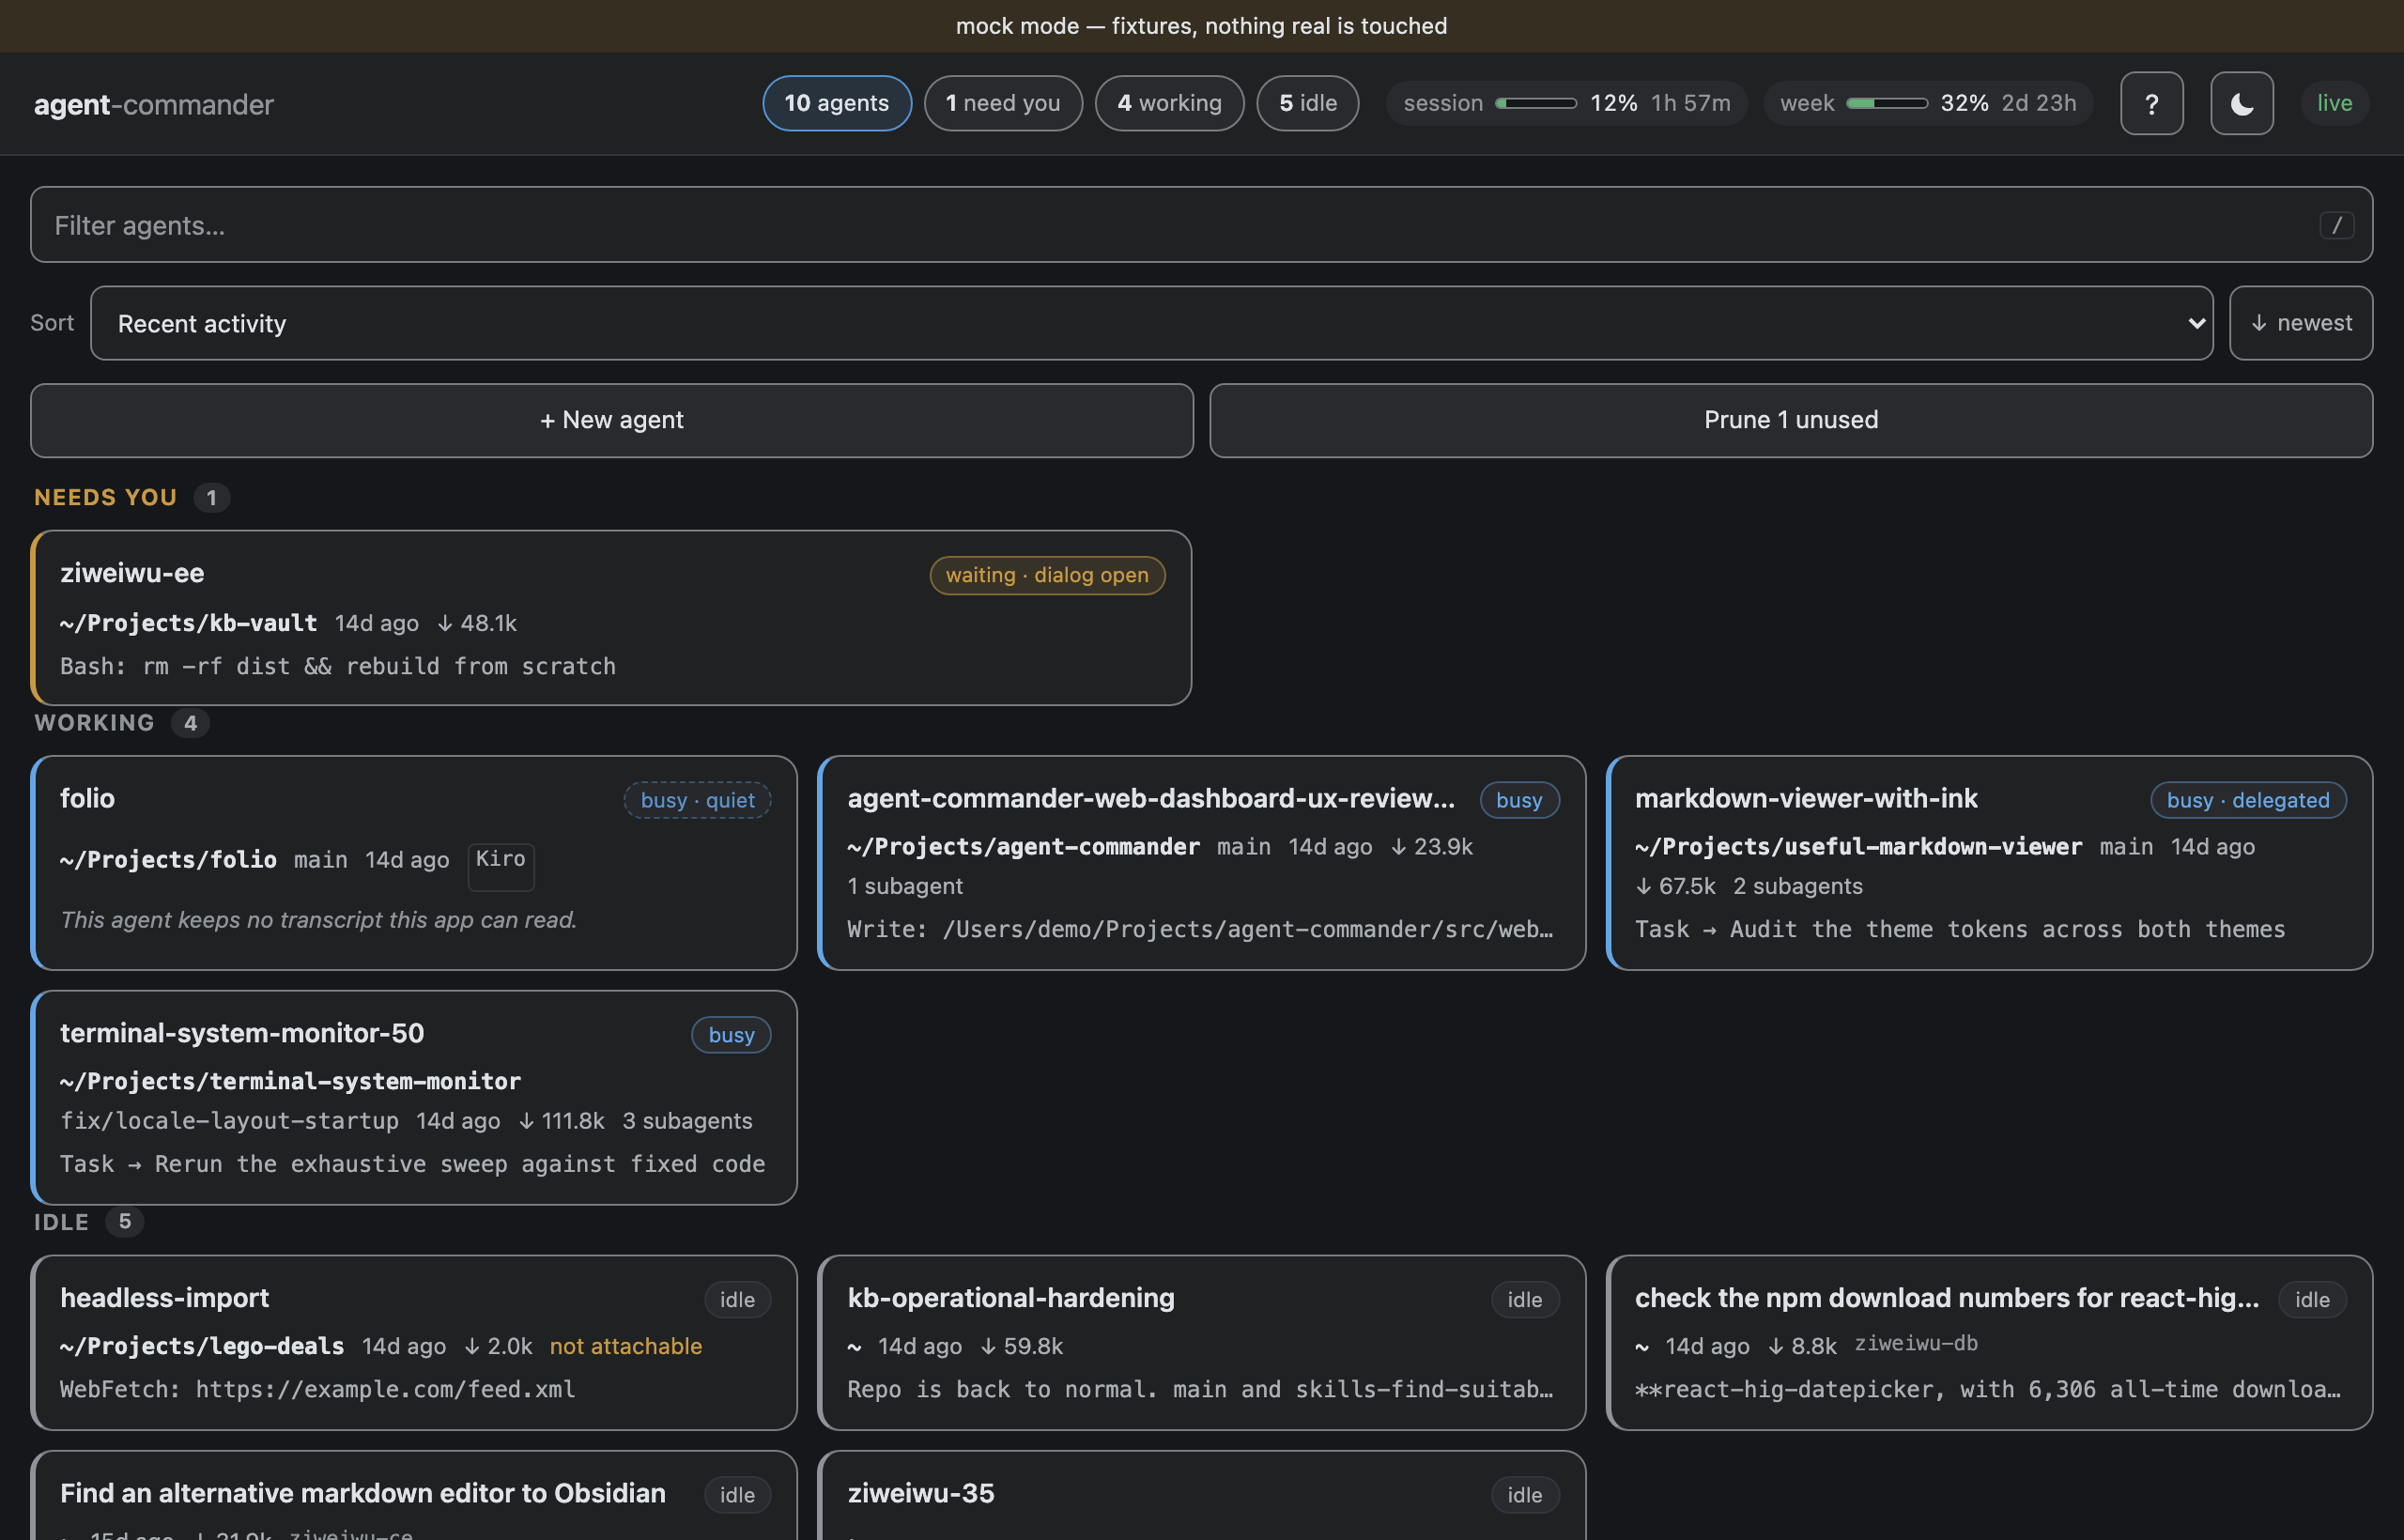Click the 59.8k token count
Screen dimensions: 2404x1540
(x=1021, y=1346)
